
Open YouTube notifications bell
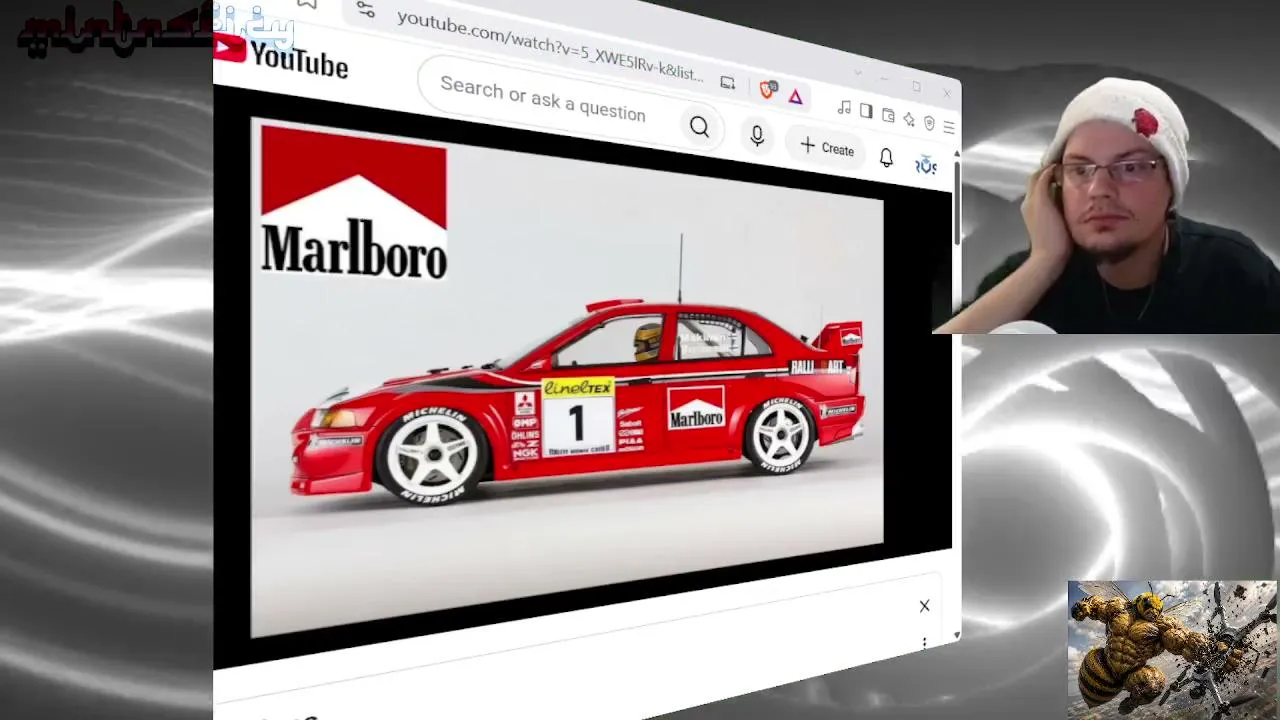point(886,157)
